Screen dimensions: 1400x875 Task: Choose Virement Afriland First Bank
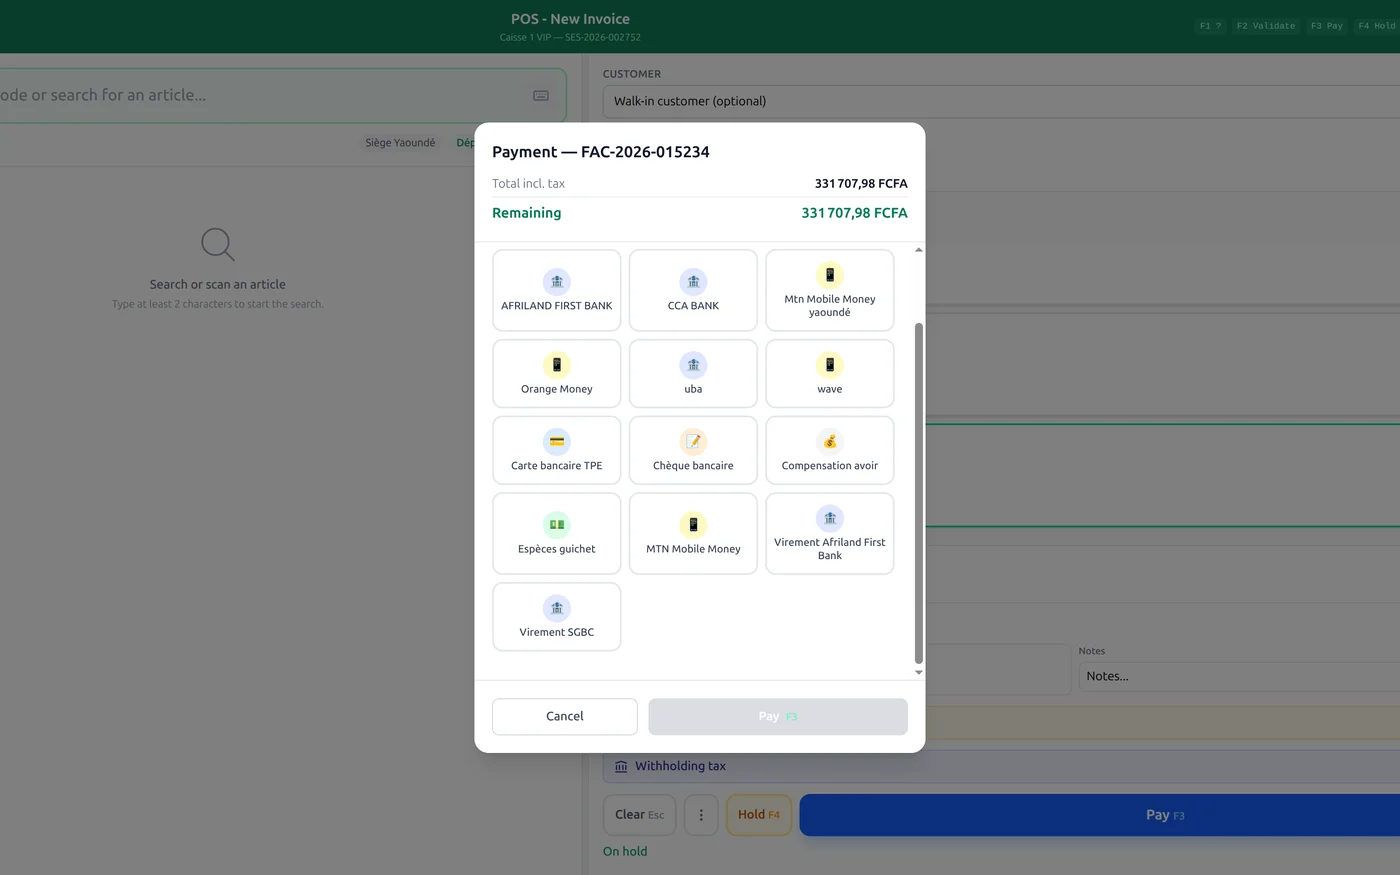pyautogui.click(x=830, y=533)
